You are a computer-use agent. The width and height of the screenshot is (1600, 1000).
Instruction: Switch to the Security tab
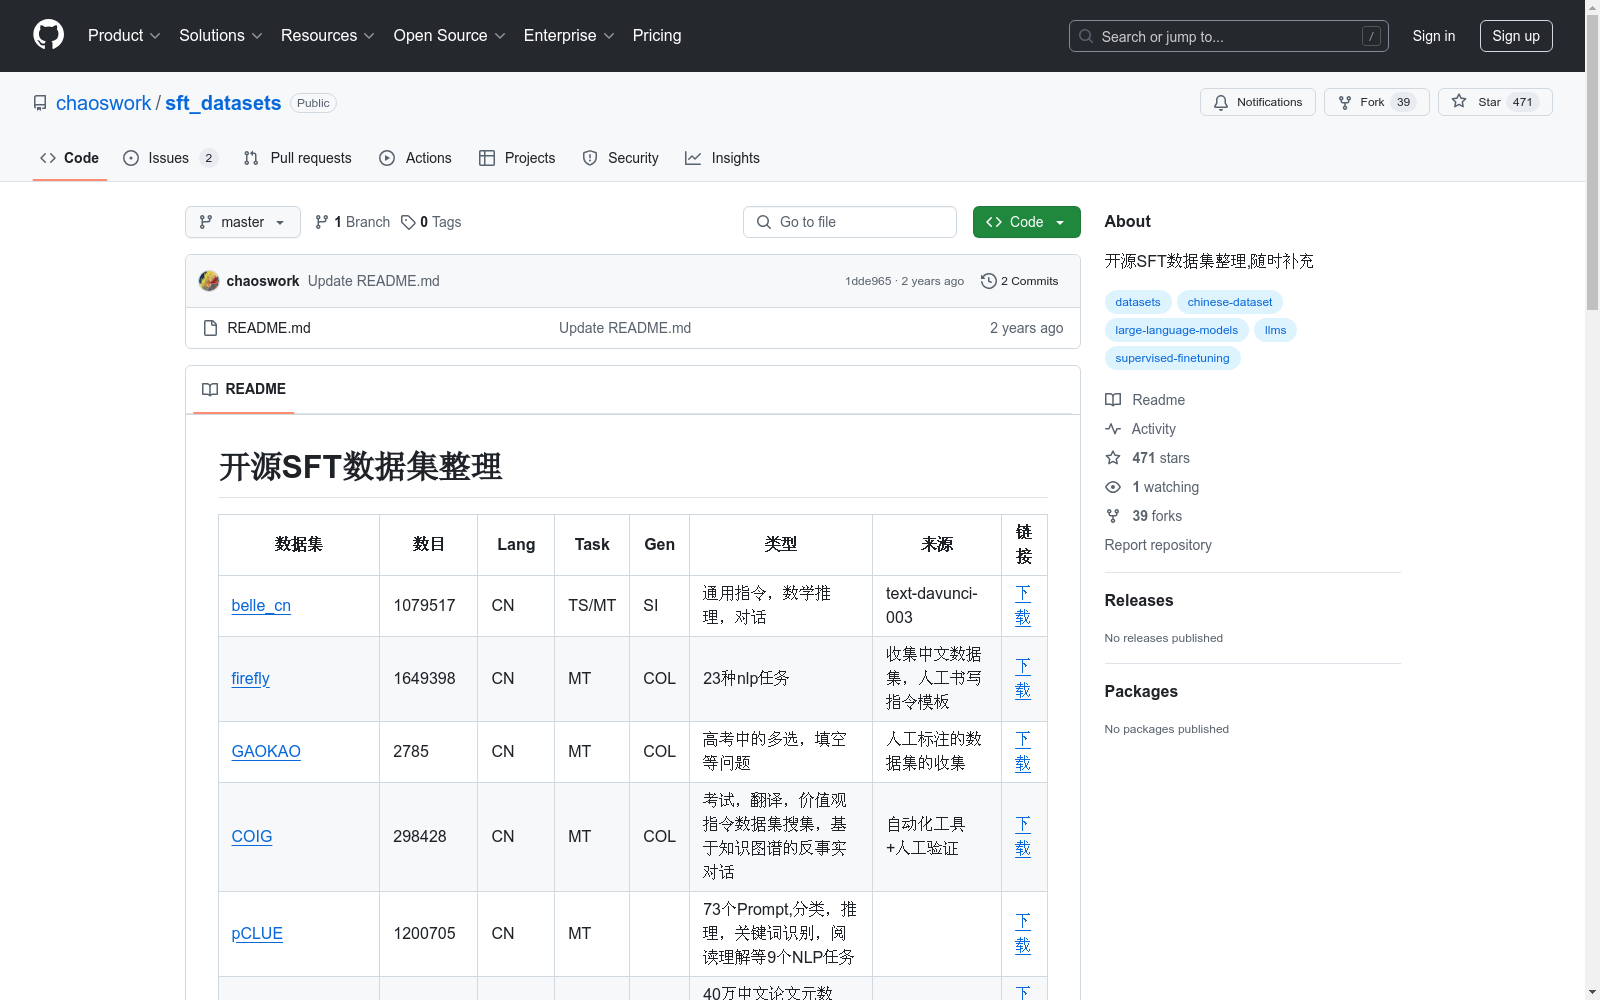[x=621, y=158]
